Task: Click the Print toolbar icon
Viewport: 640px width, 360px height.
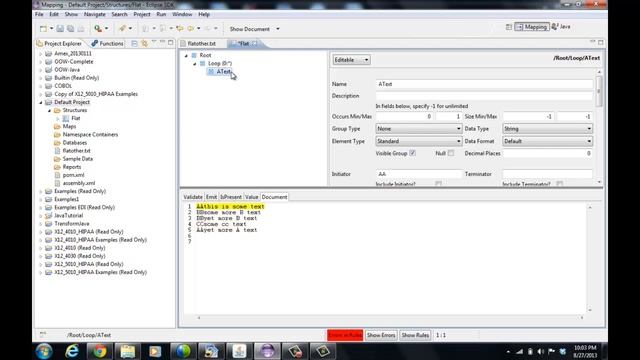Action: click(x=81, y=29)
